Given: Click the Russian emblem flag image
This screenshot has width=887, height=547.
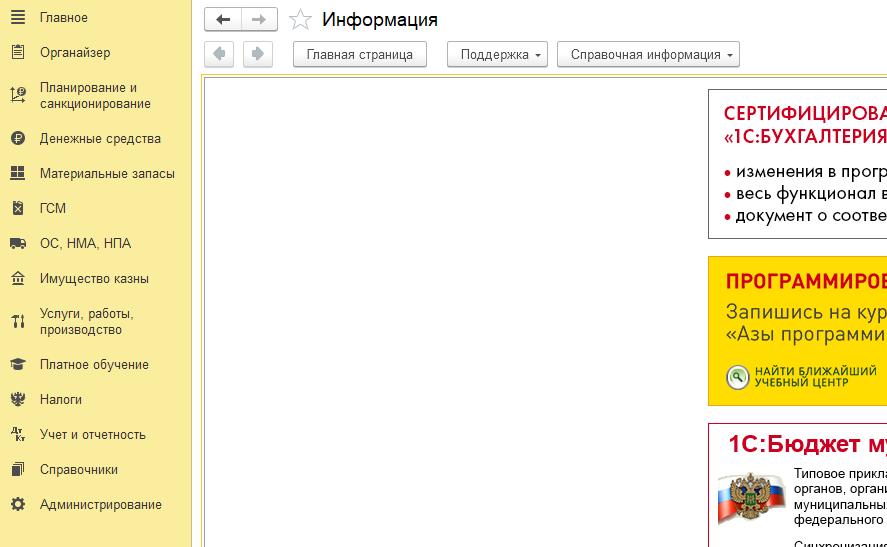Looking at the screenshot, I should [751, 498].
